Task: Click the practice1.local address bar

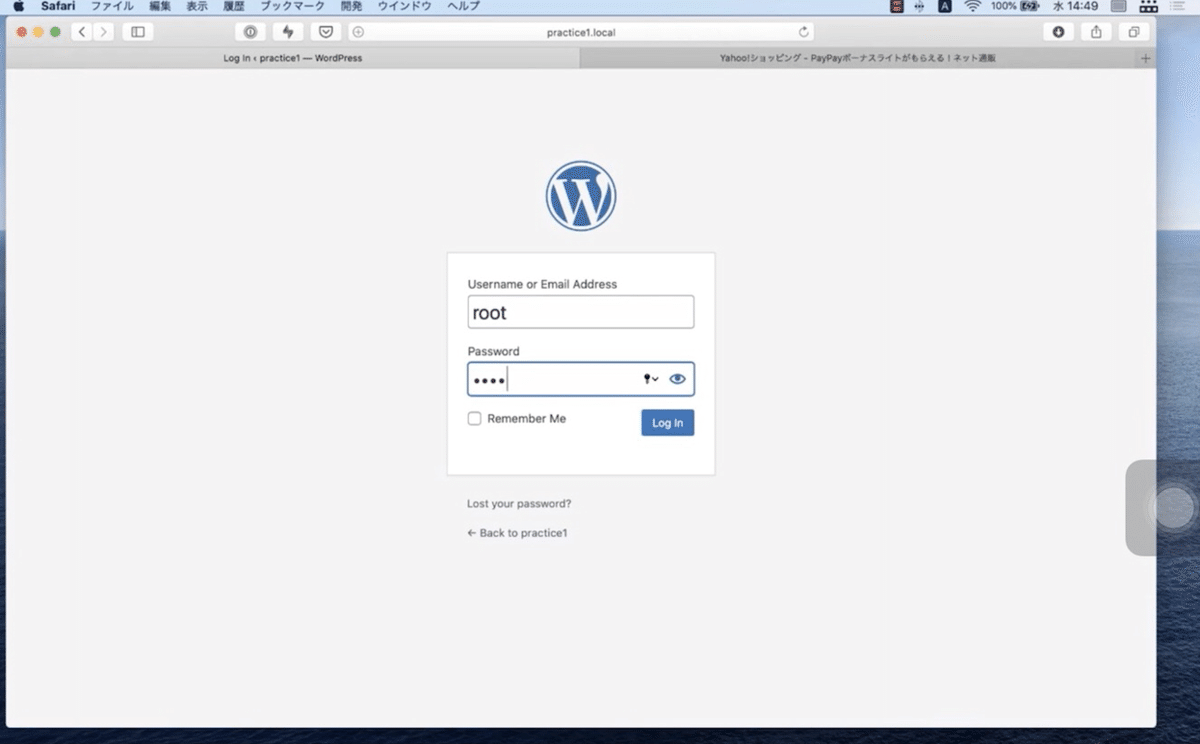Action: (x=581, y=32)
